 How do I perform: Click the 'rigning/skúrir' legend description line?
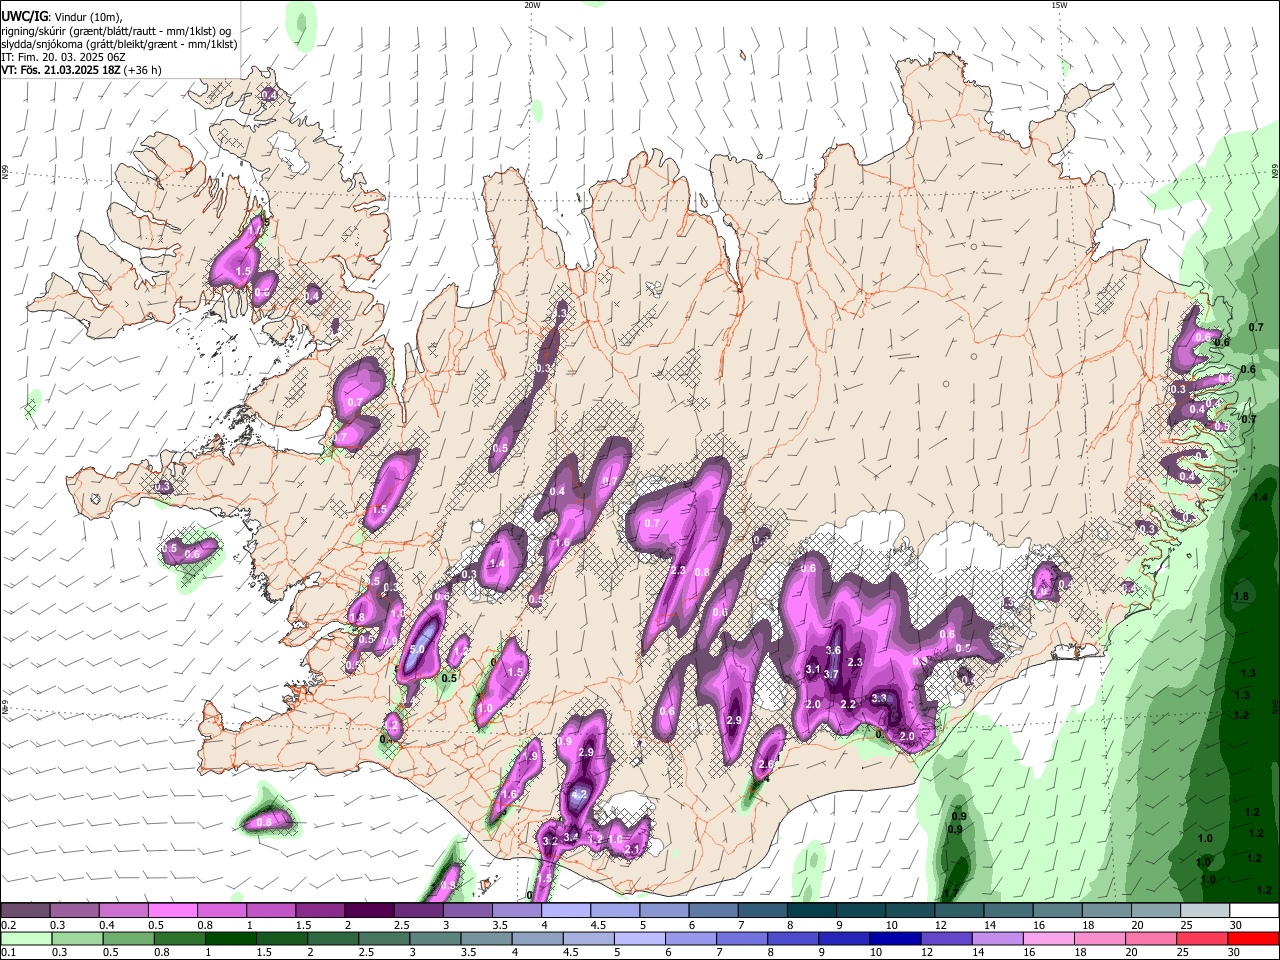115,30
